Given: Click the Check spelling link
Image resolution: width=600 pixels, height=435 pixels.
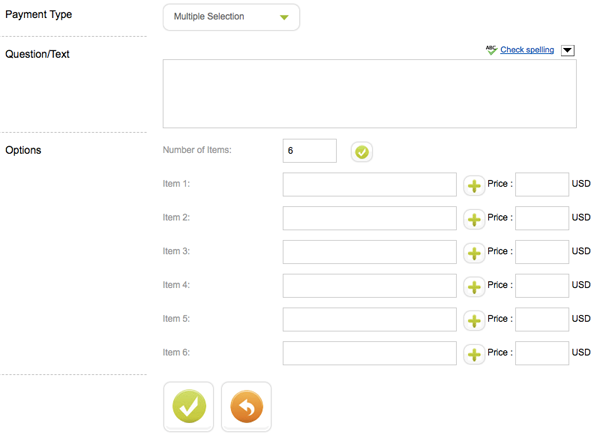Looking at the screenshot, I should [x=527, y=50].
